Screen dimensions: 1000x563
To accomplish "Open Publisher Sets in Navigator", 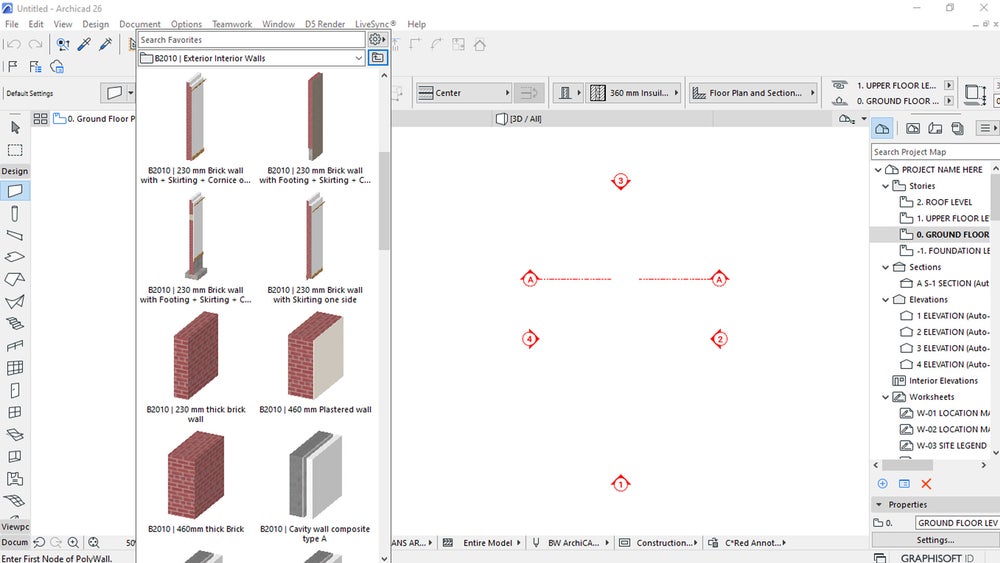I will [x=957, y=128].
